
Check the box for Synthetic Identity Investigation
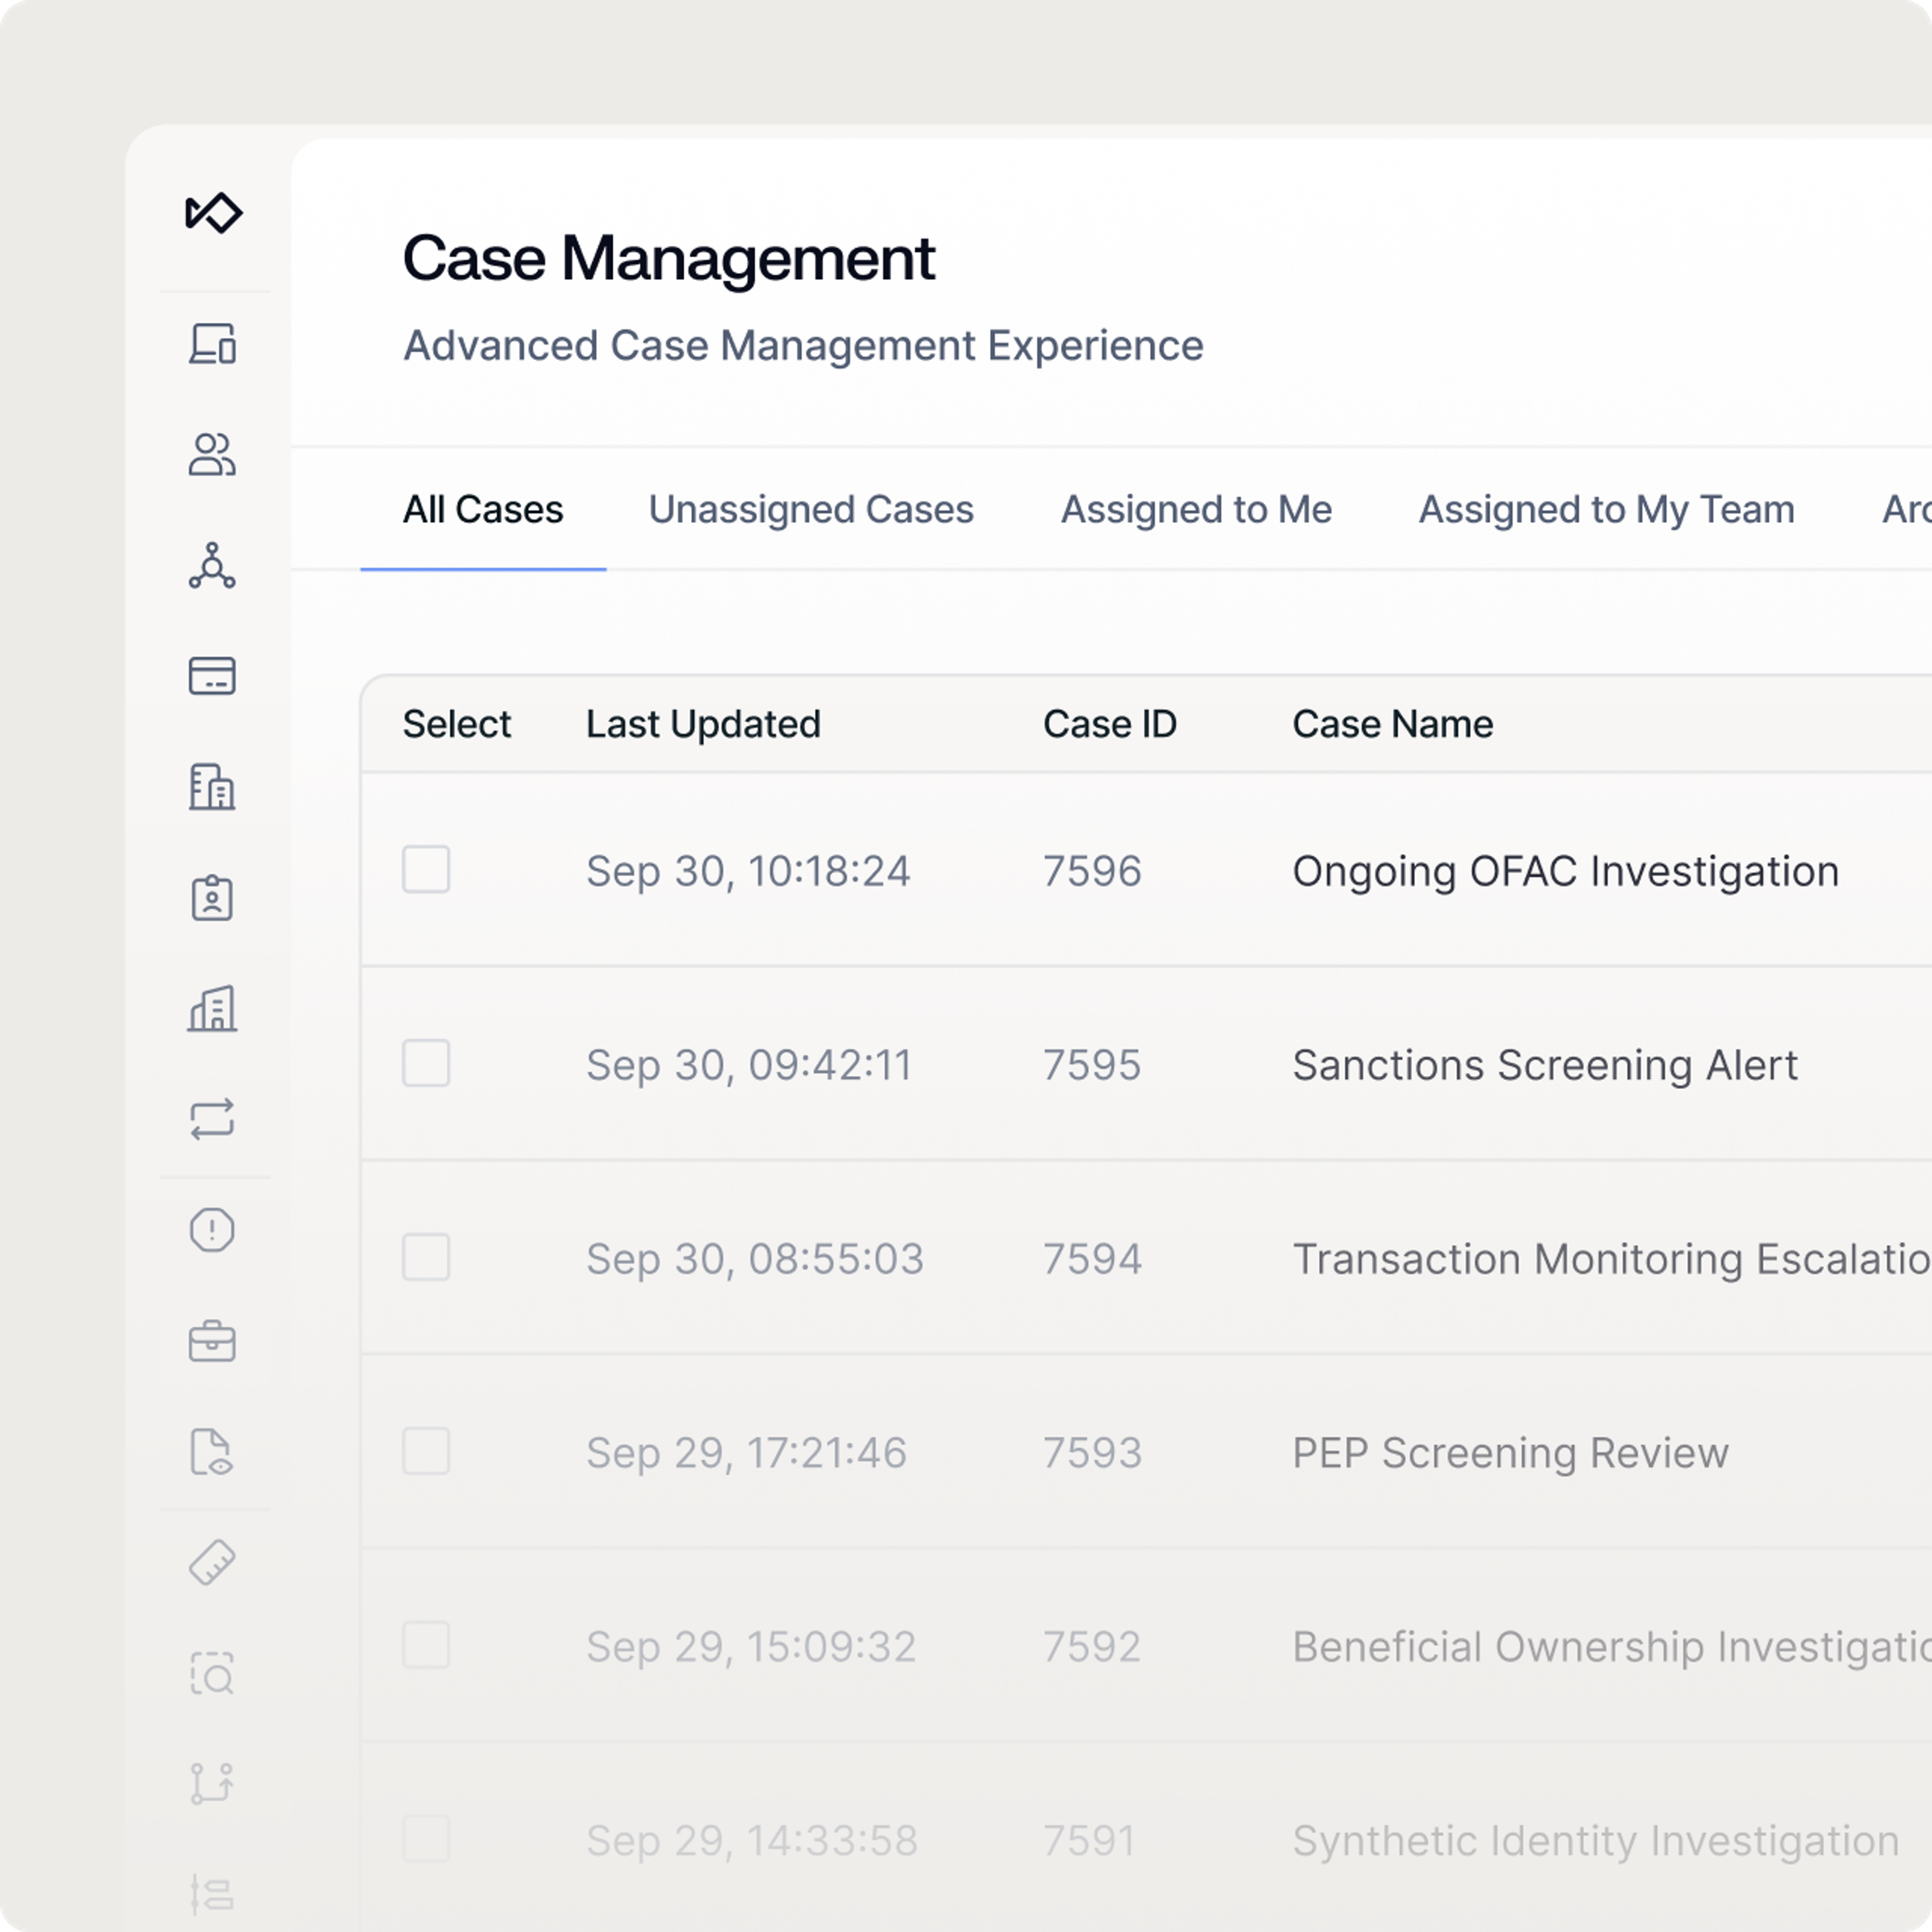pos(426,1839)
